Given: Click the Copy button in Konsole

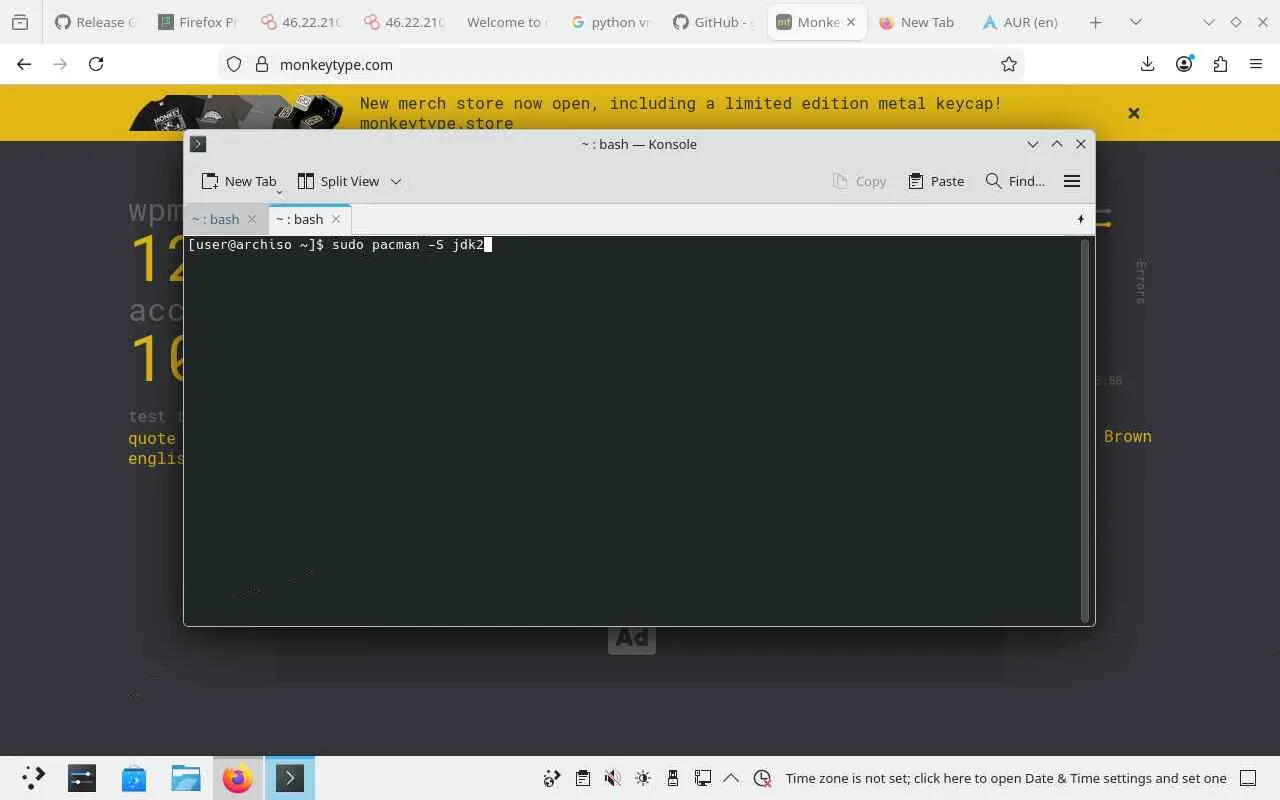Looking at the screenshot, I should (859, 181).
